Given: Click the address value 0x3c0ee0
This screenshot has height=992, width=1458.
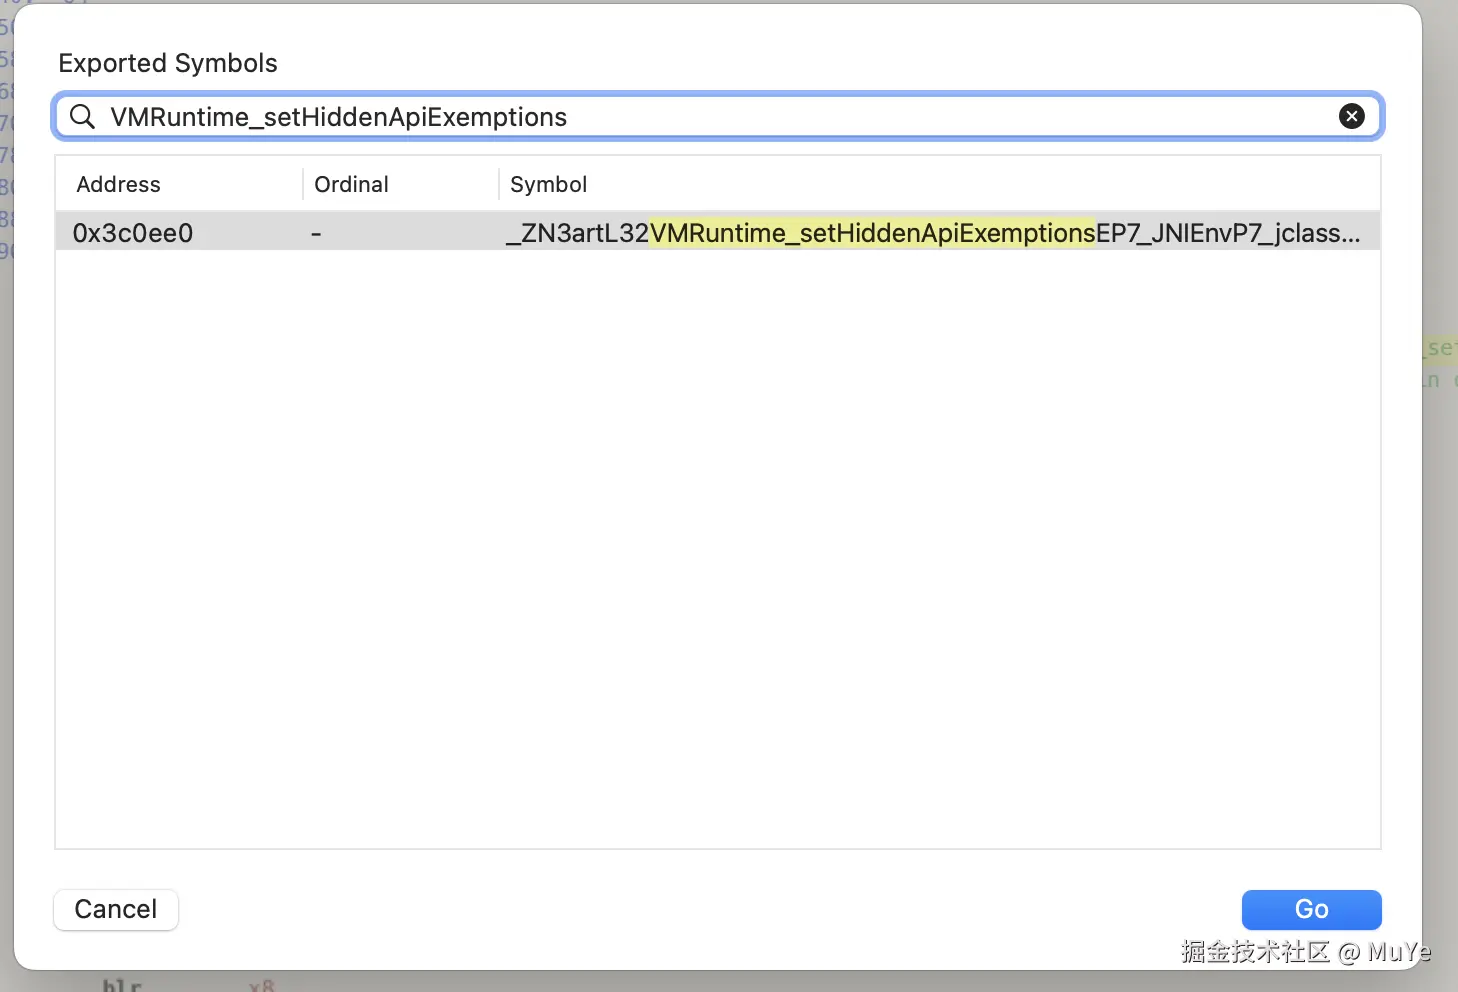Looking at the screenshot, I should coord(133,232).
